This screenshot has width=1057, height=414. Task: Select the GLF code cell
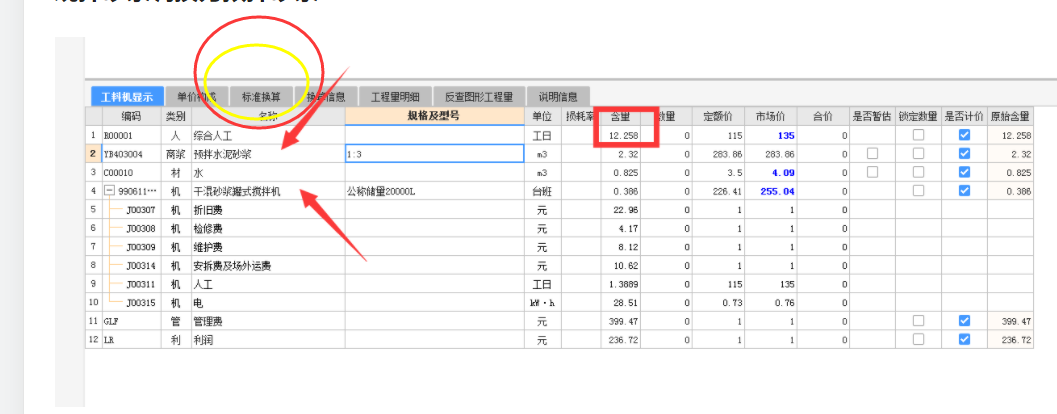pos(131,322)
